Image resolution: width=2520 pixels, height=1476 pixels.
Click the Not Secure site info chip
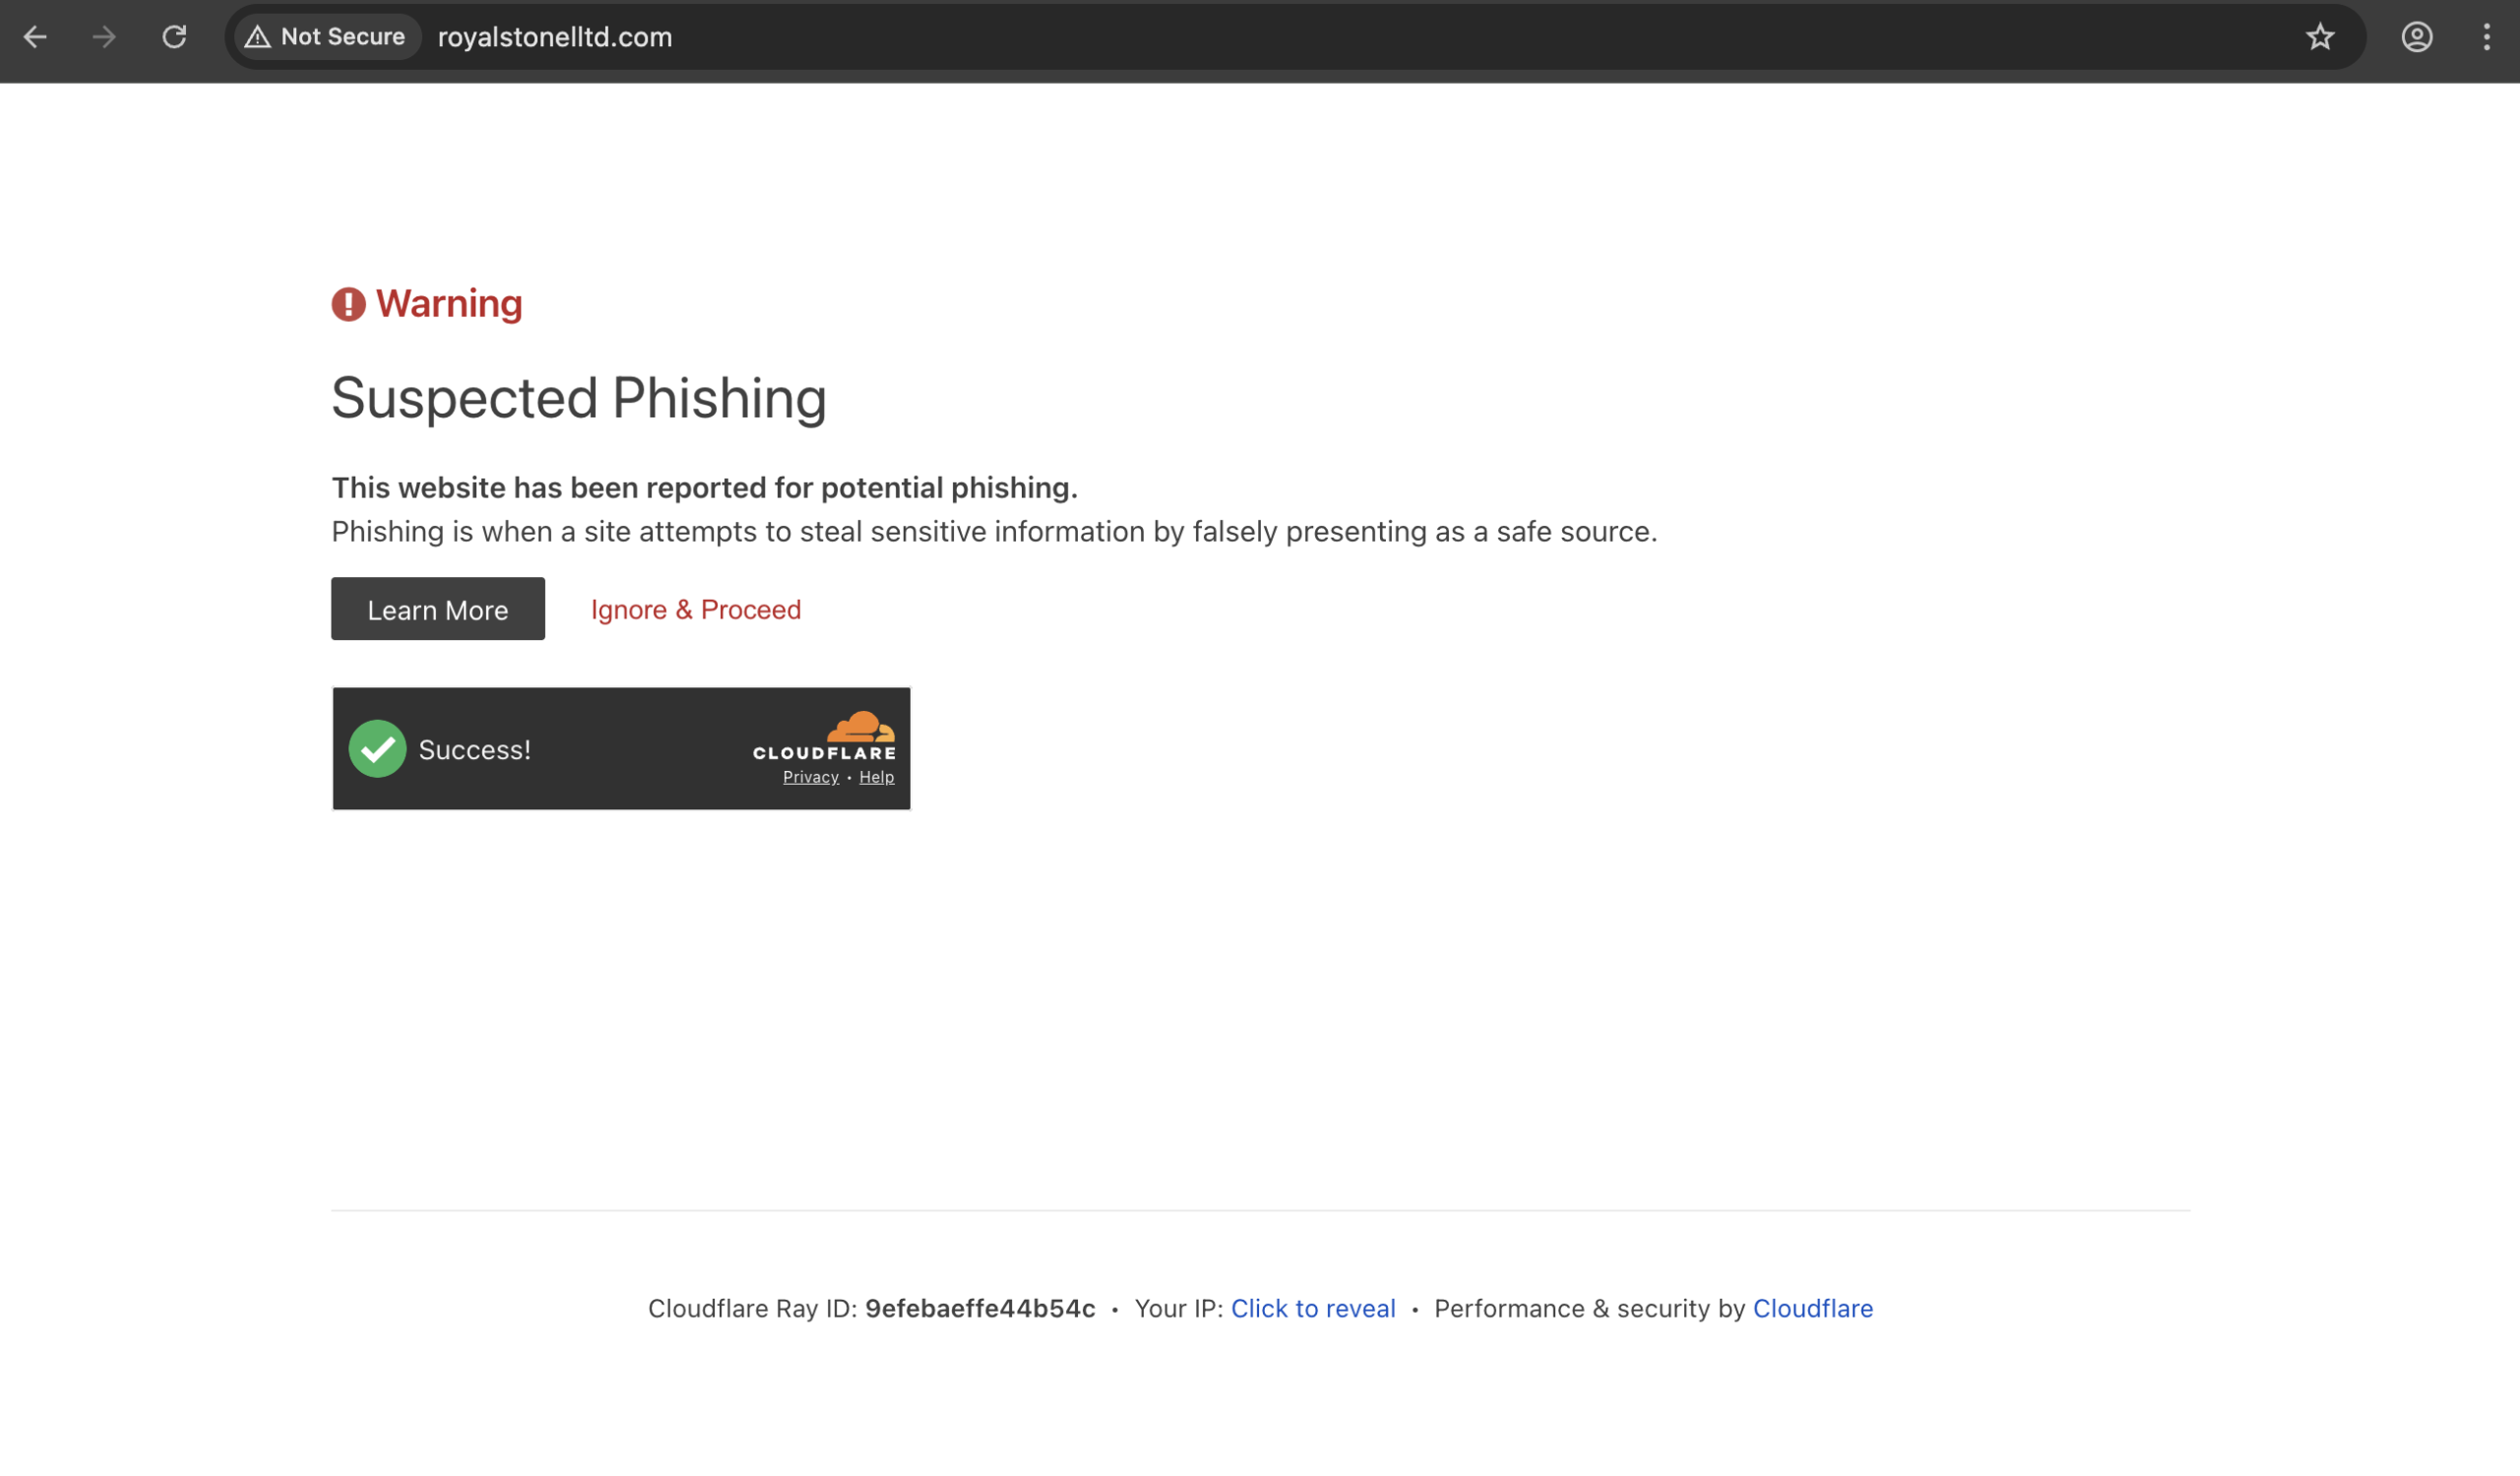[x=326, y=37]
